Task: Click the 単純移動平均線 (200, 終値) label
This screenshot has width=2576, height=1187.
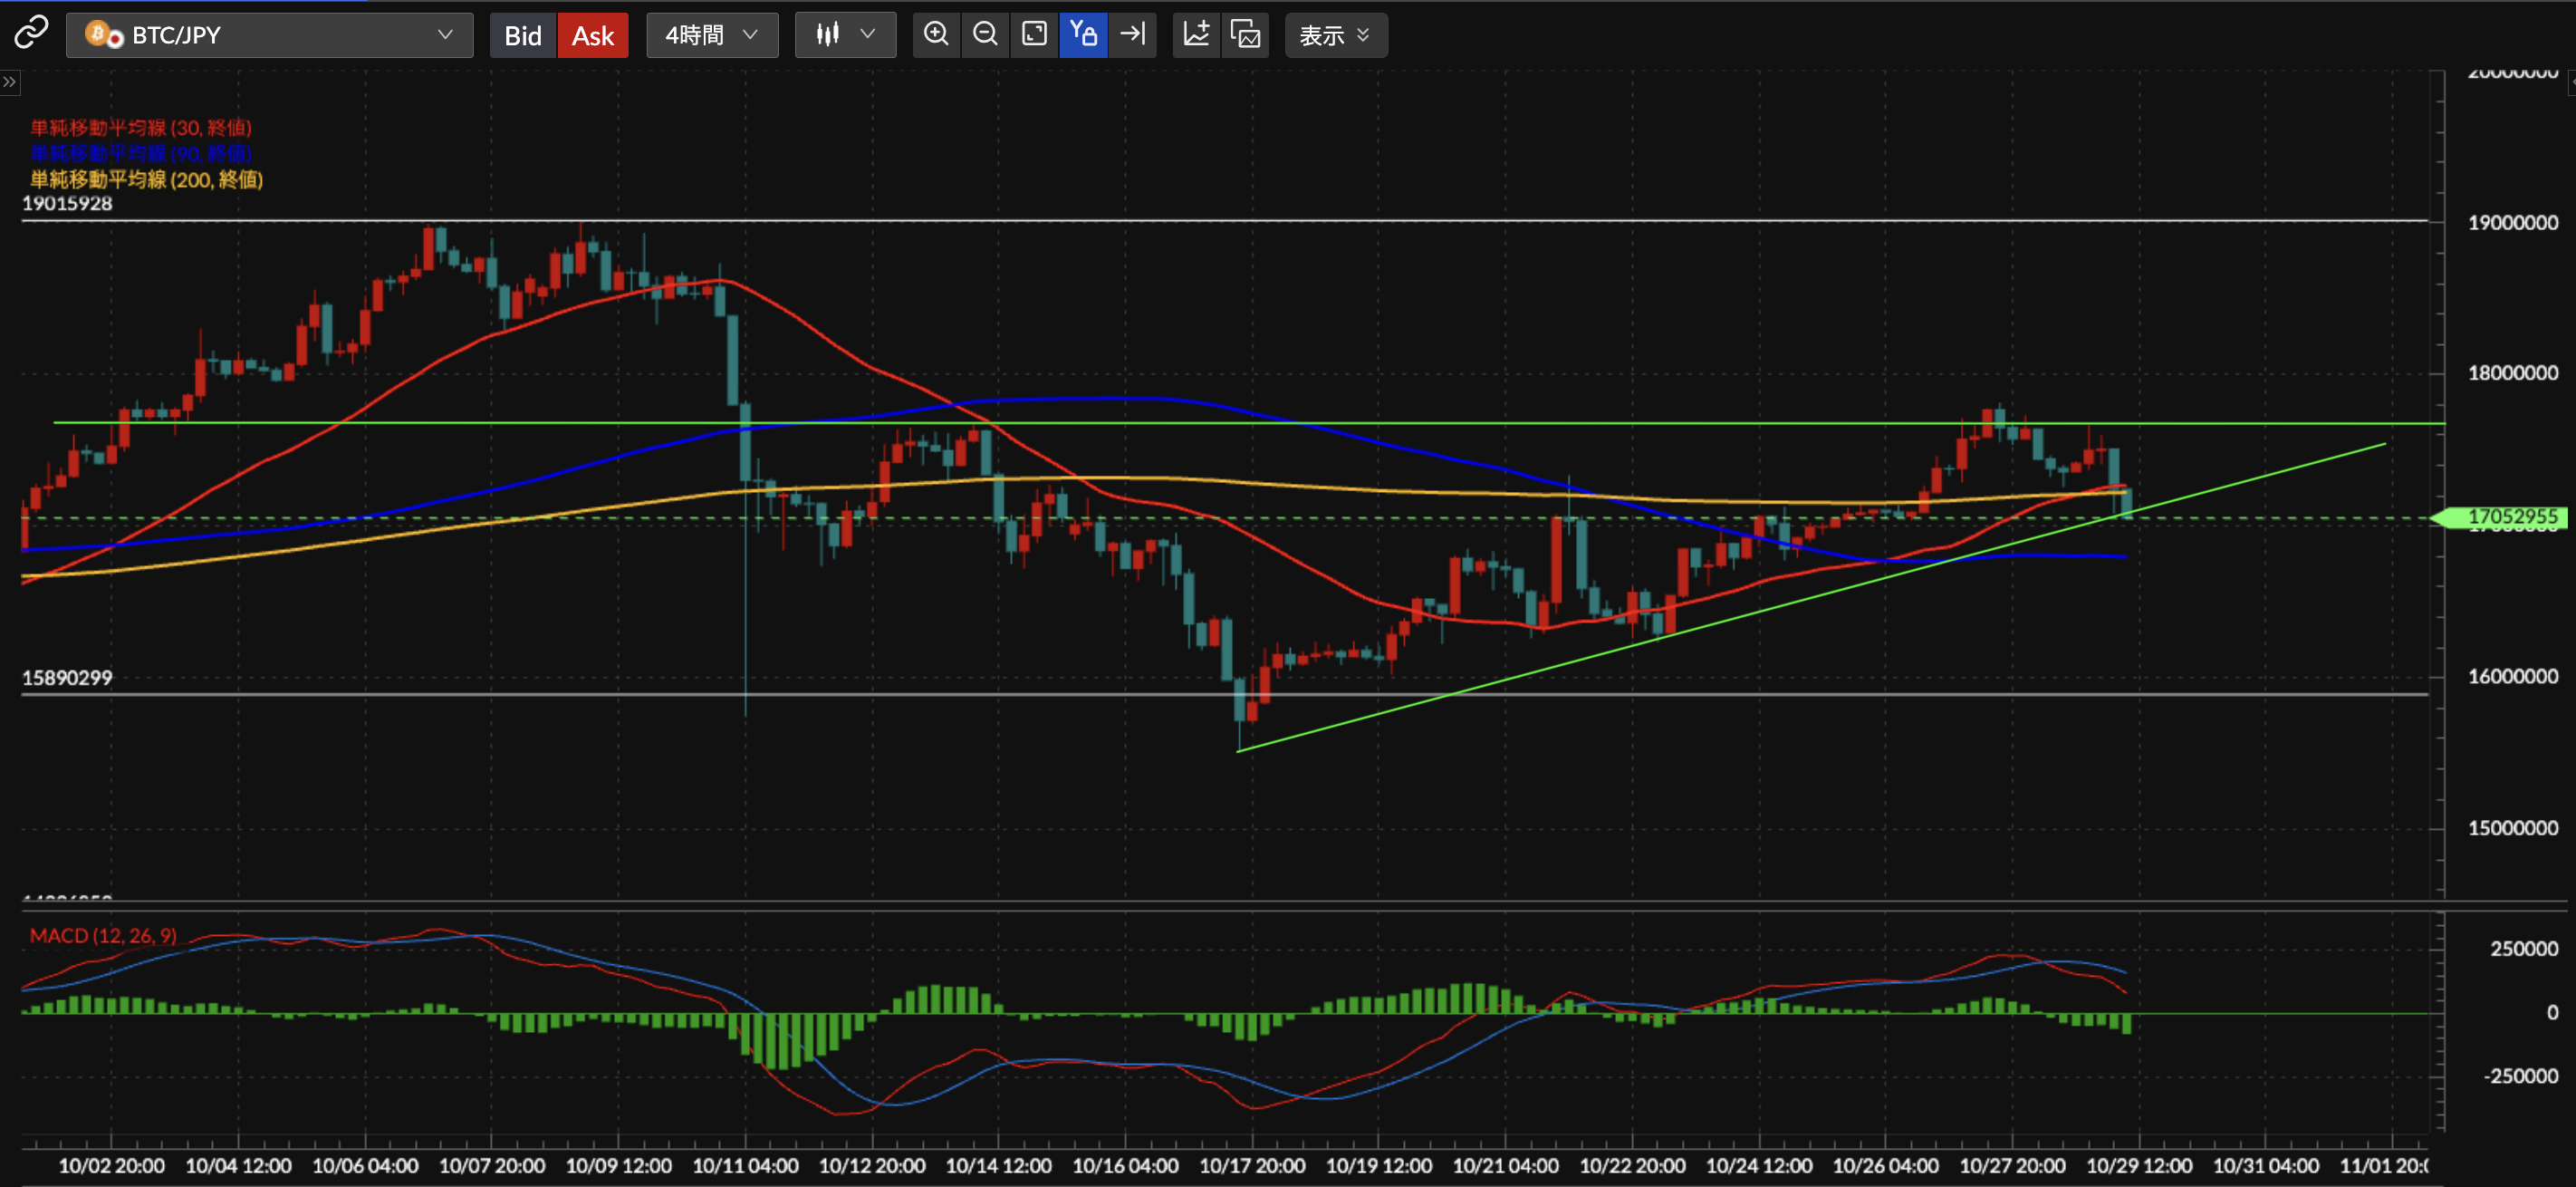Action: tap(147, 179)
